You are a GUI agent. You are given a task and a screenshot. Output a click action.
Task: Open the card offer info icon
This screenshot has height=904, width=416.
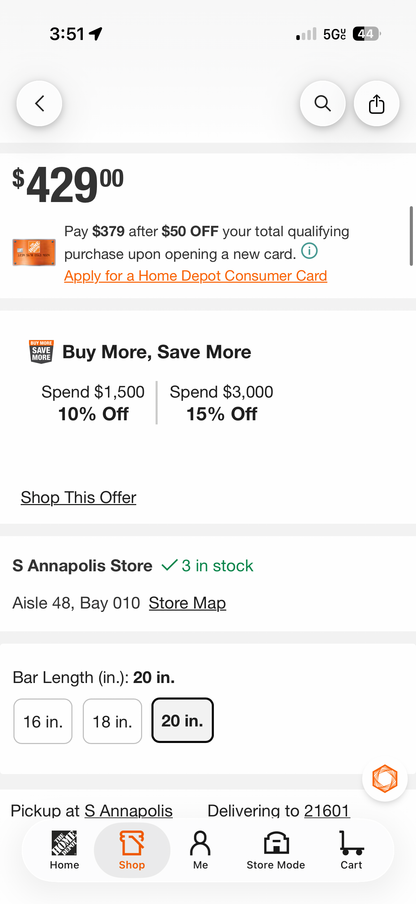(x=310, y=251)
